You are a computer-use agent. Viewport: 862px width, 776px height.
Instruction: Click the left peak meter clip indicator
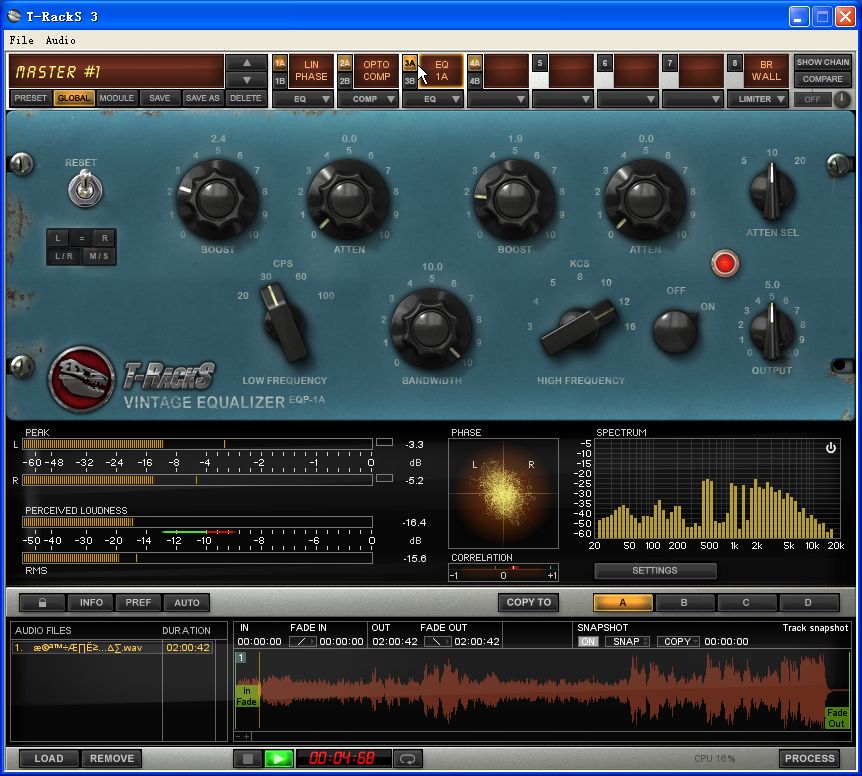click(384, 442)
